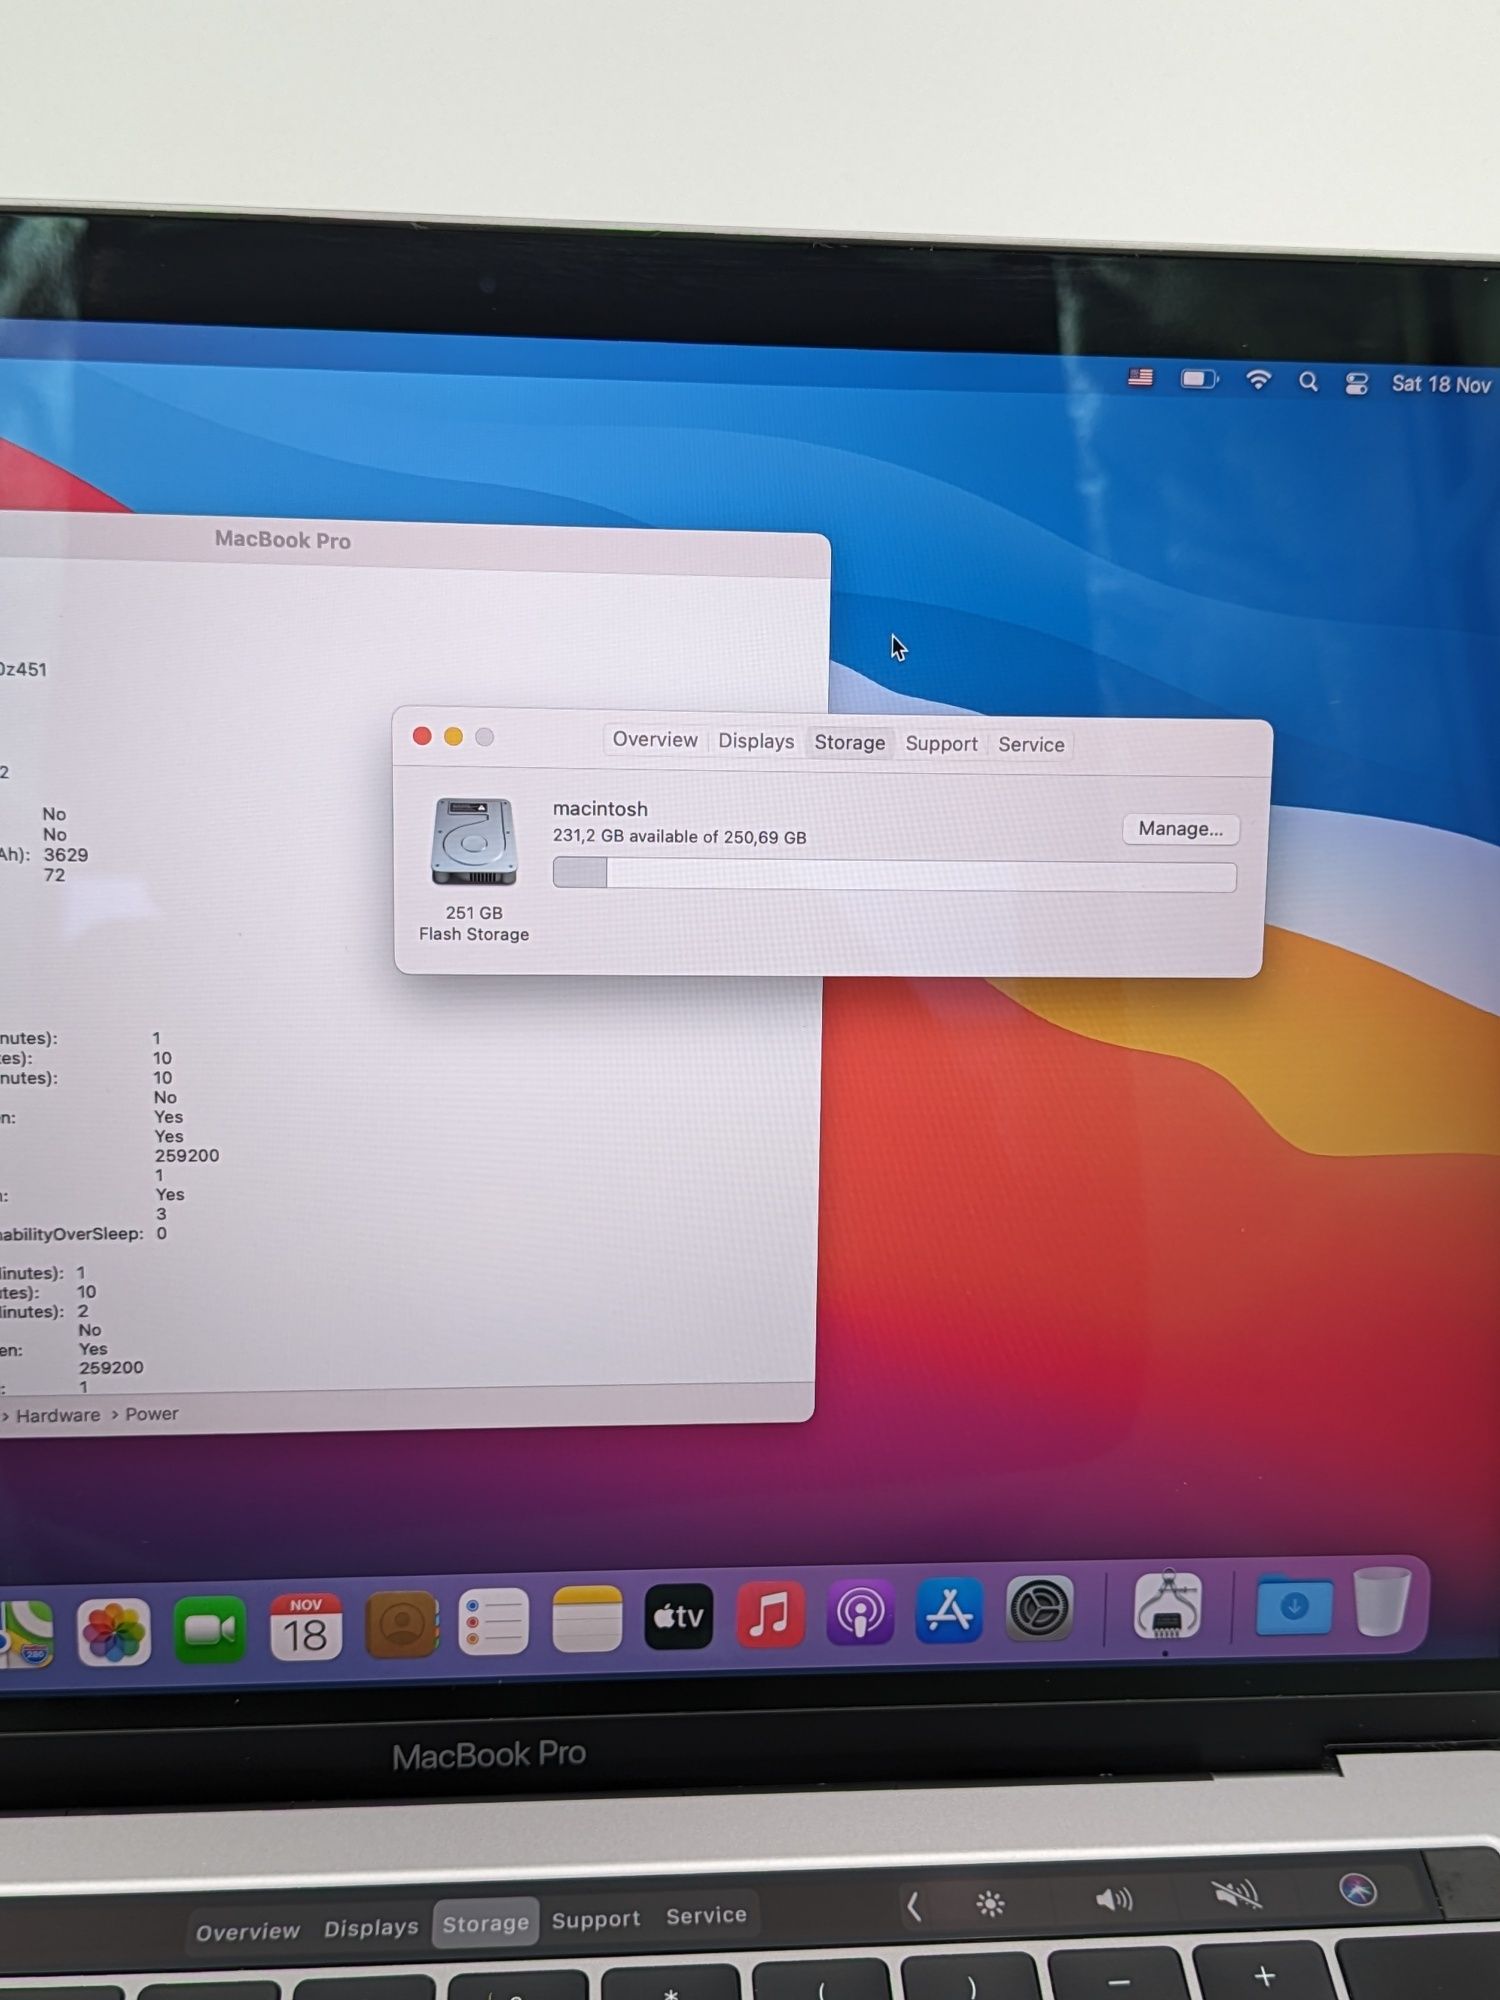Click value 3629 in System Information window
This screenshot has height=2000, width=1500.
(66, 855)
